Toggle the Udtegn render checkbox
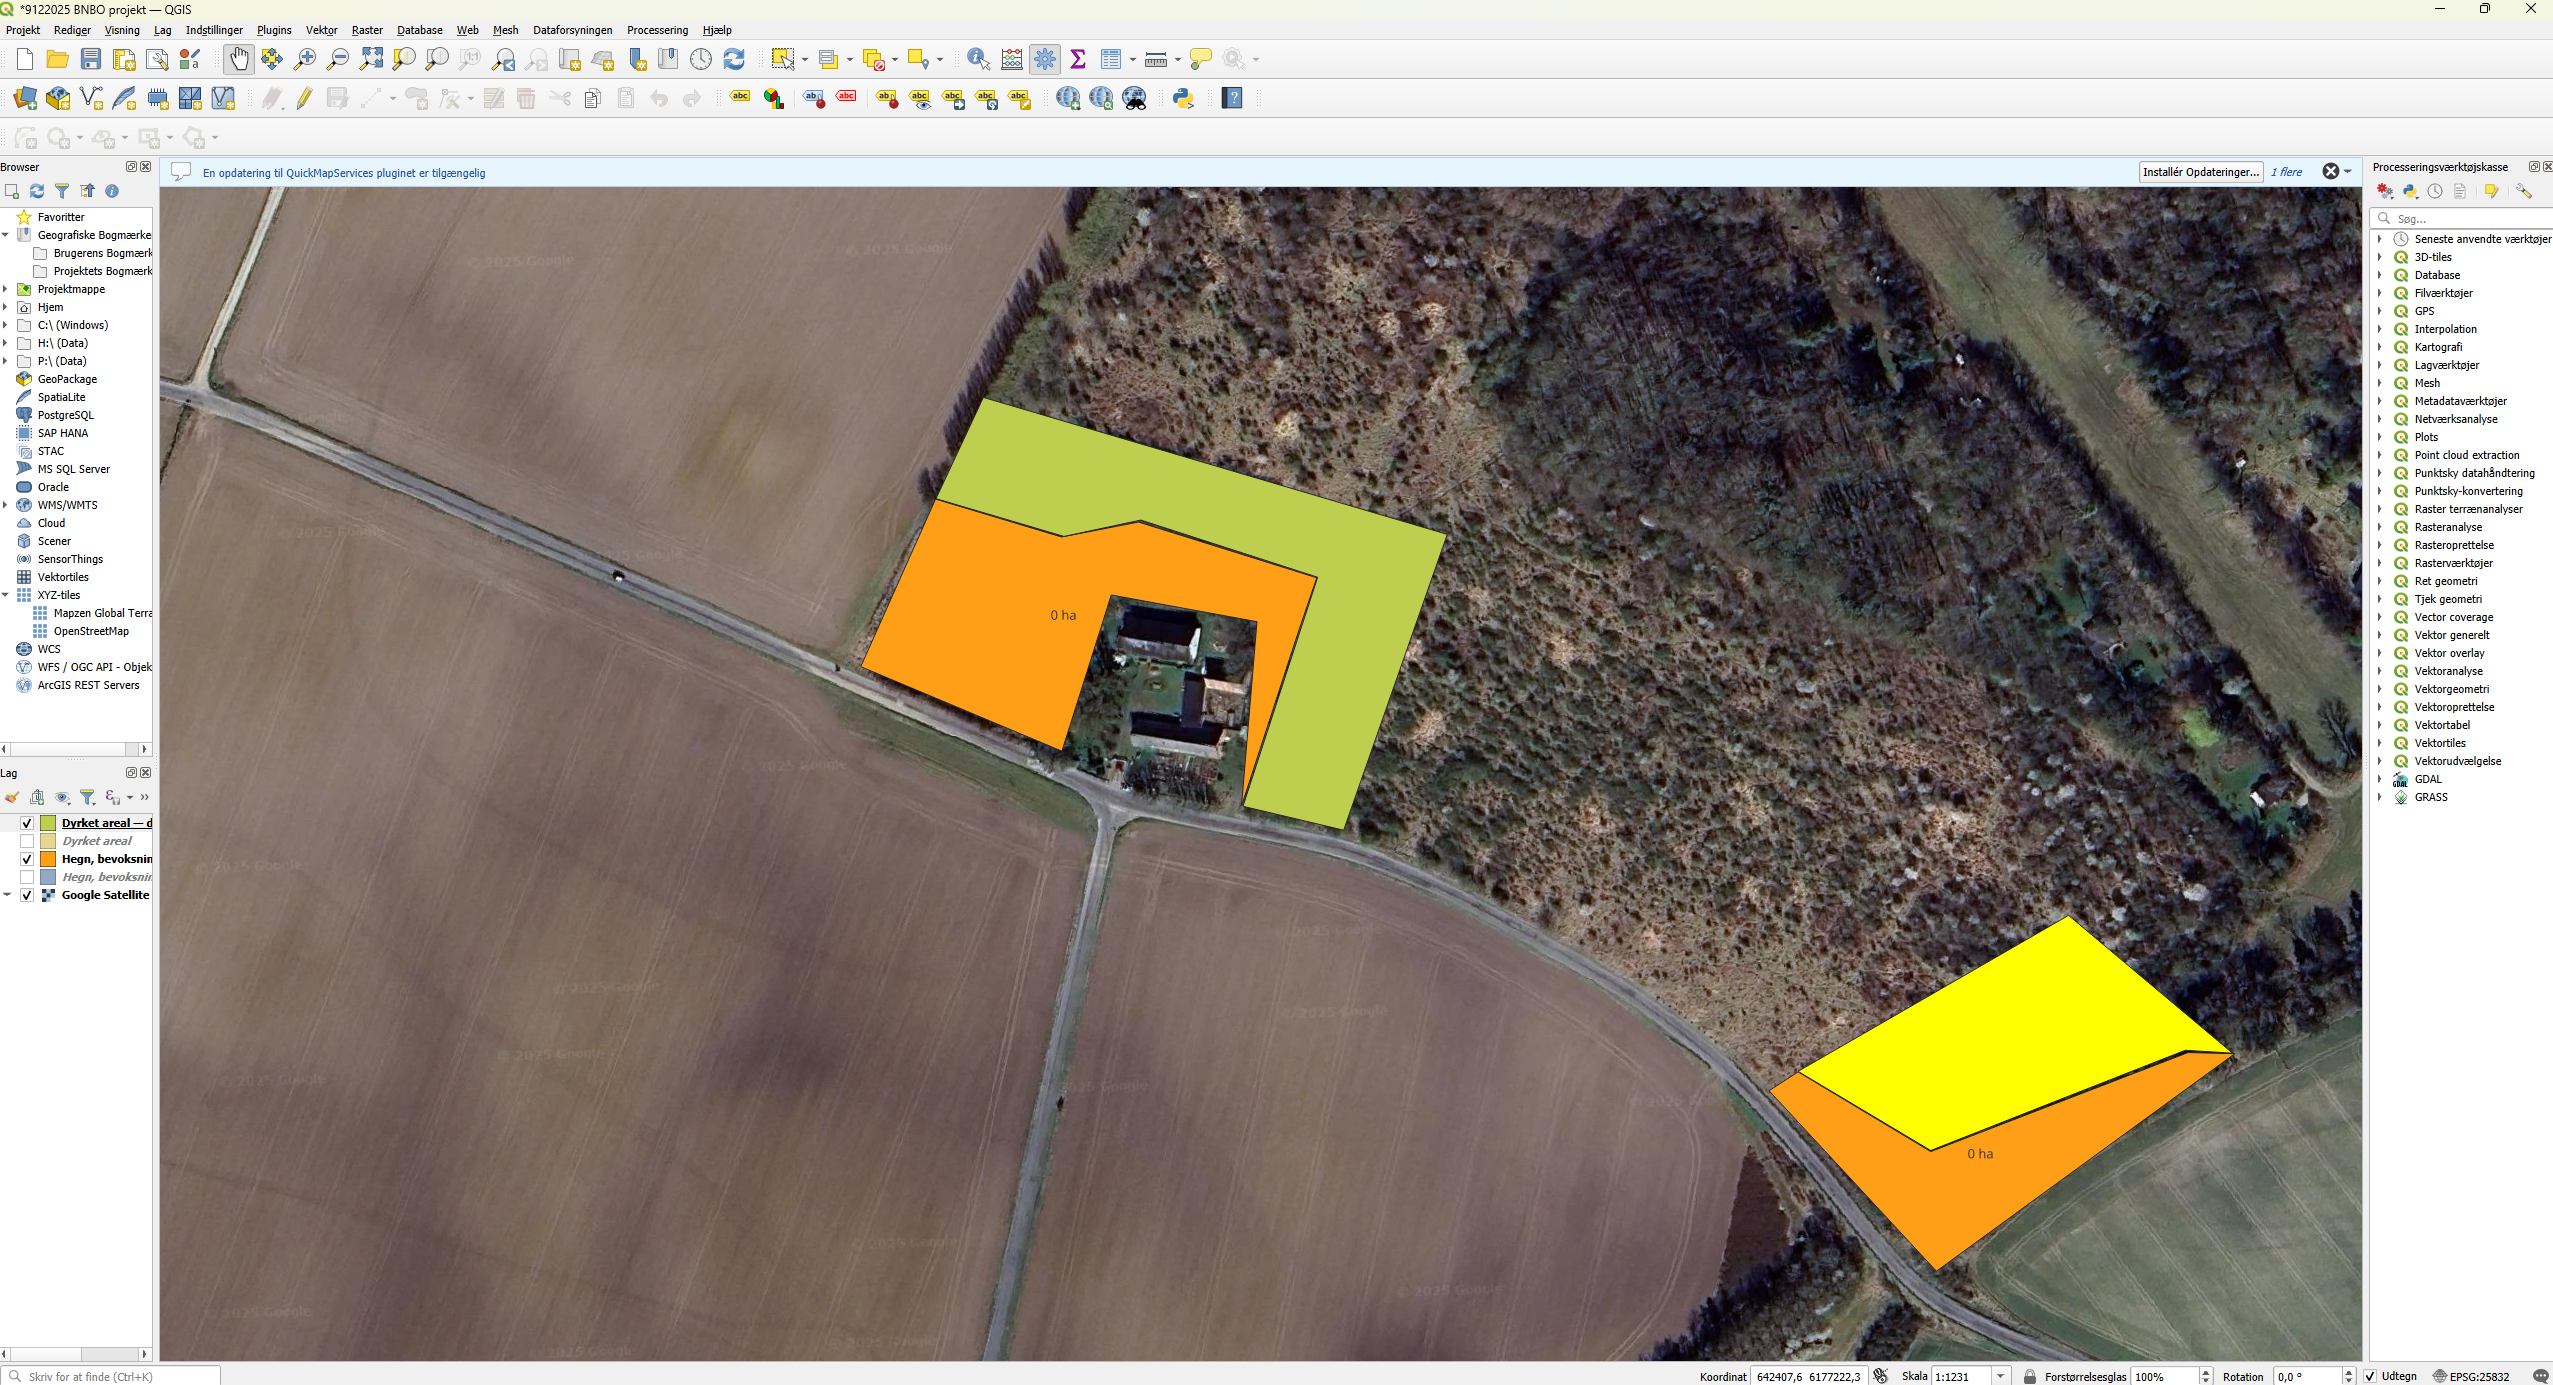2553x1385 pixels. pyautogui.click(x=2369, y=1376)
